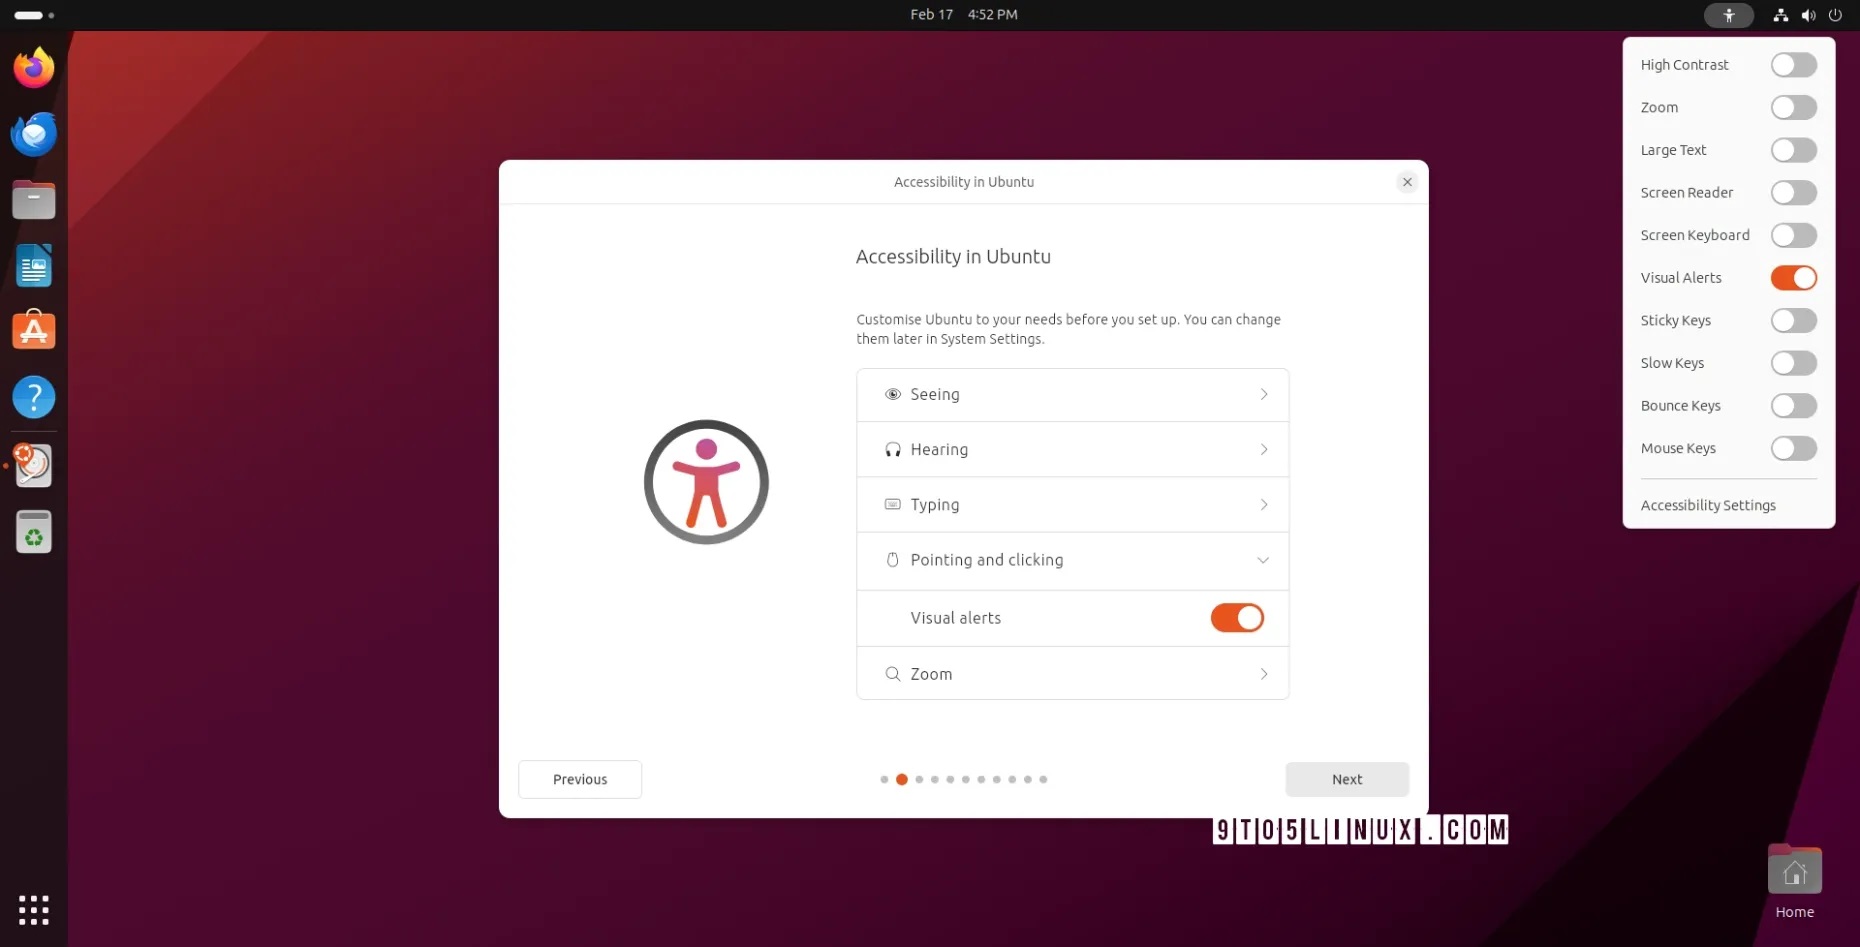
Task: Select the Pointing and clicking label
Action: [x=987, y=560]
